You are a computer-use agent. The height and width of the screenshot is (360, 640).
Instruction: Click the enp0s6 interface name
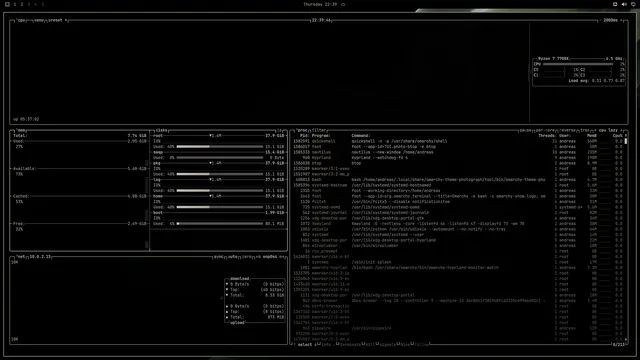click(270, 257)
